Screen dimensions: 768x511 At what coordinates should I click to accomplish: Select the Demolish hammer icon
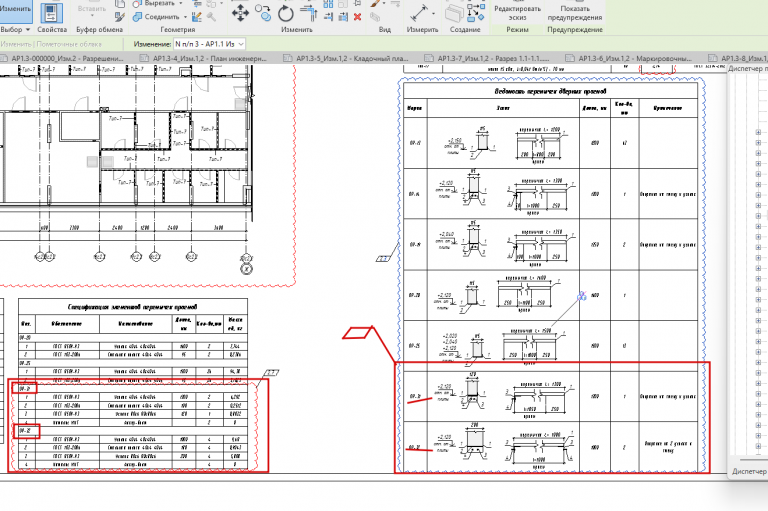pyautogui.click(x=211, y=17)
